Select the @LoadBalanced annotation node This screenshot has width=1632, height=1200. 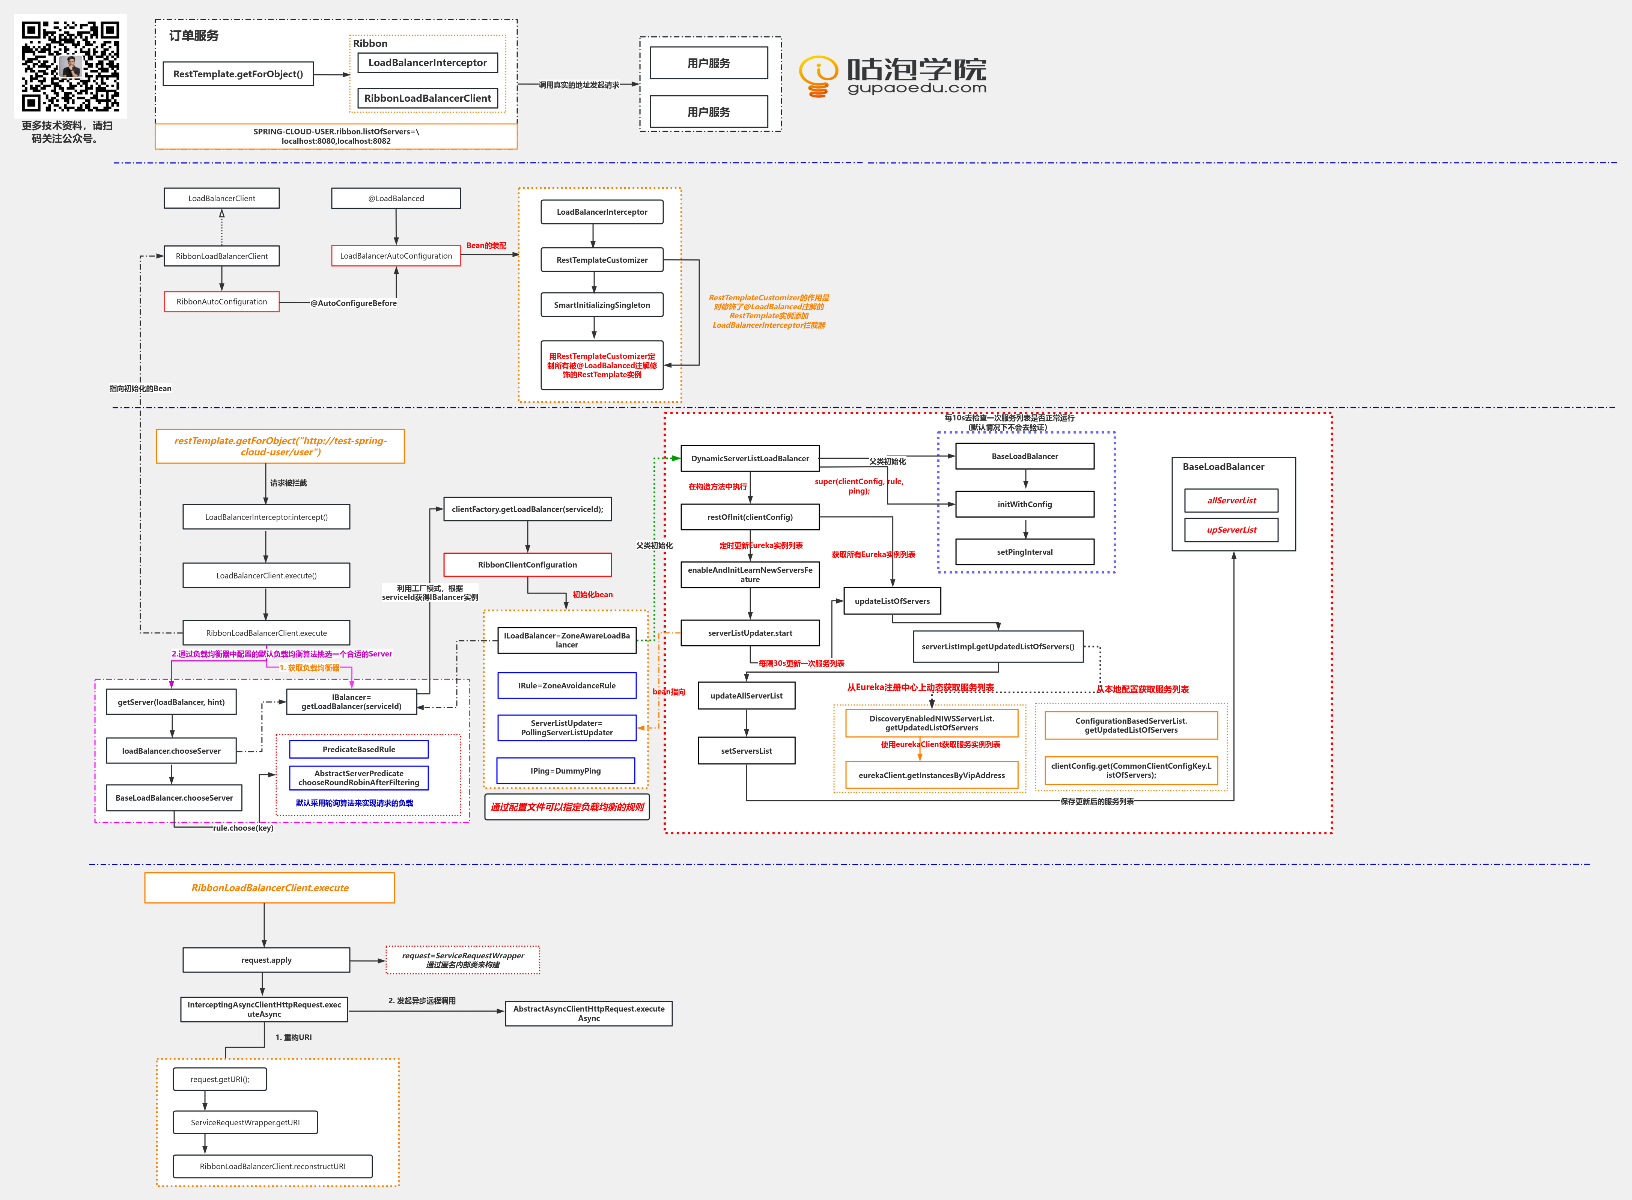(396, 198)
